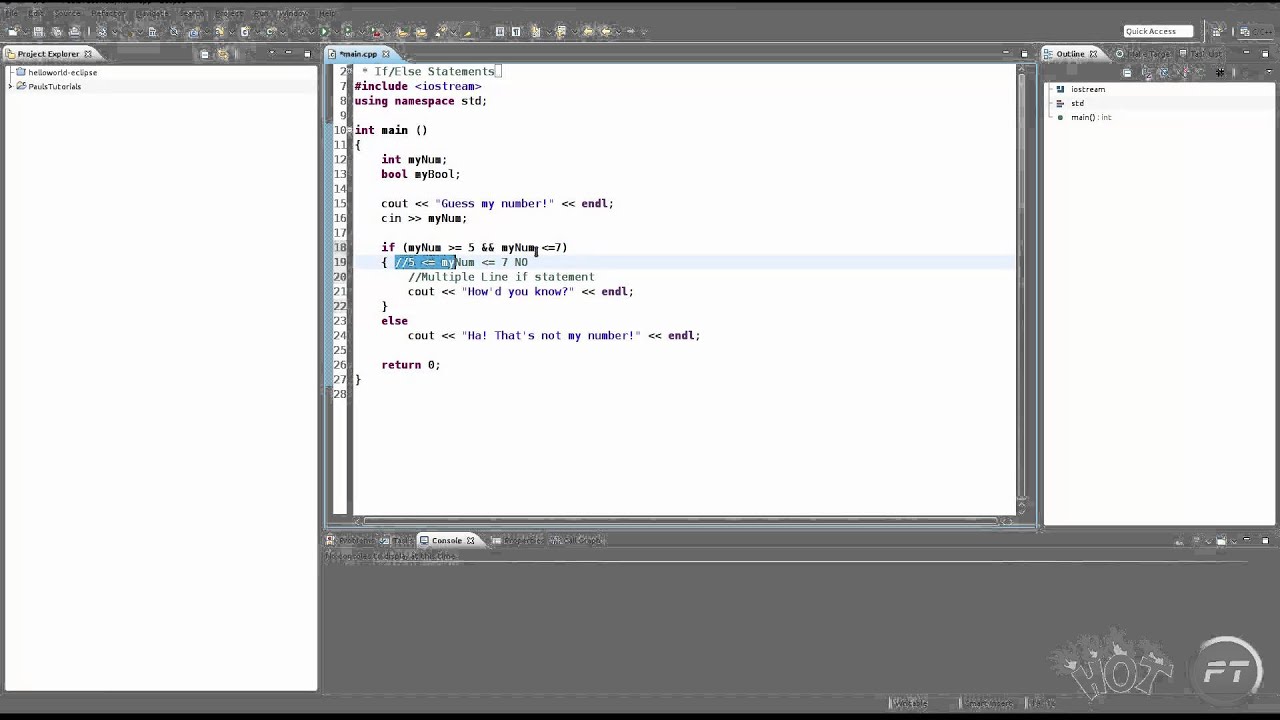Minimize the Project Explorer panel
This screenshot has height=720, width=1280.
288,52
